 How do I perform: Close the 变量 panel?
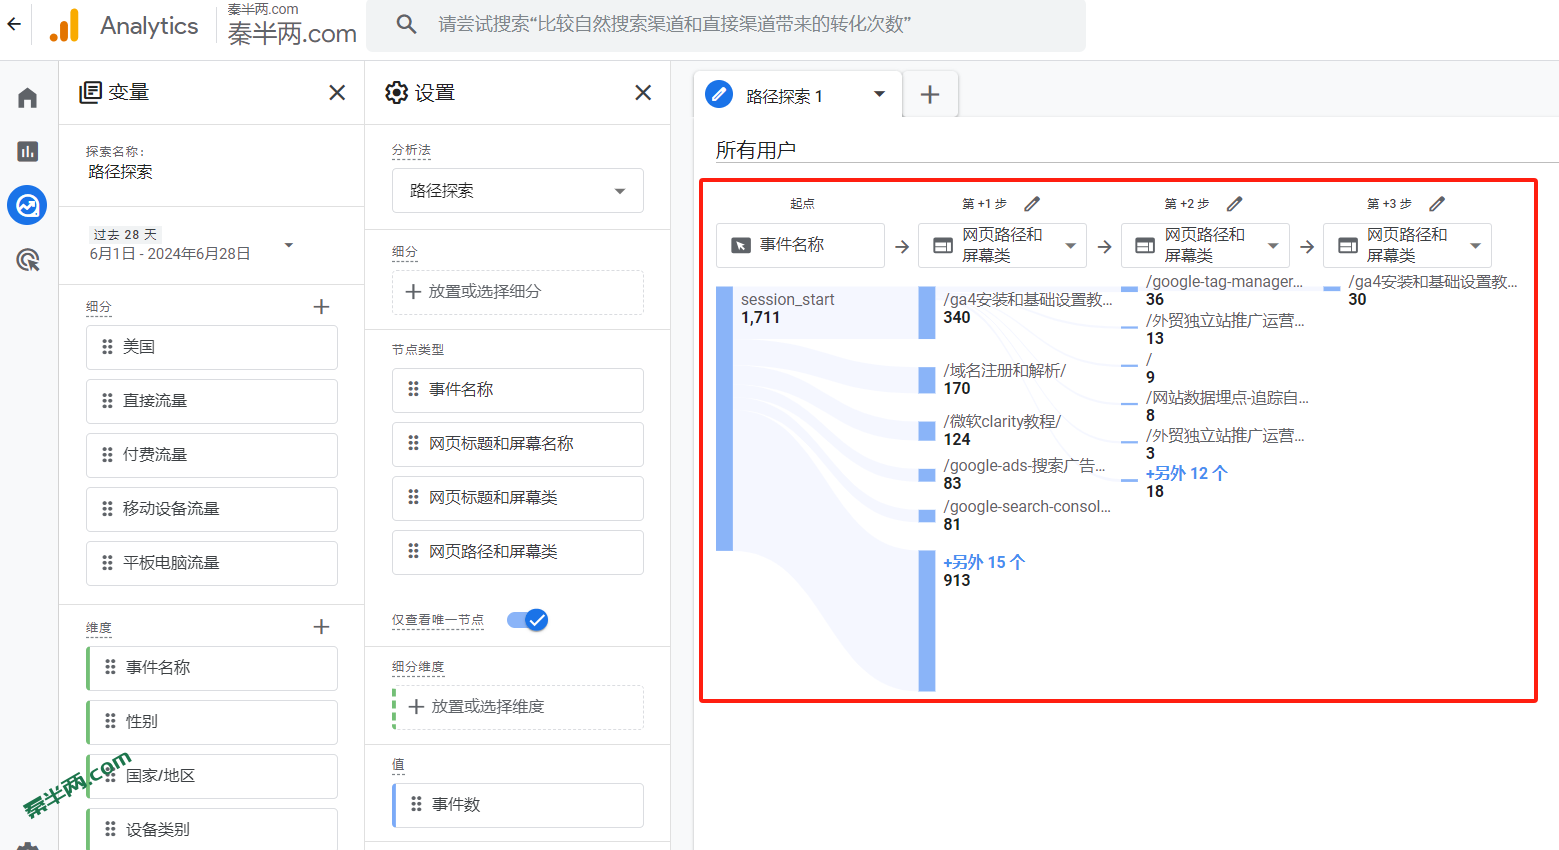coord(337,92)
